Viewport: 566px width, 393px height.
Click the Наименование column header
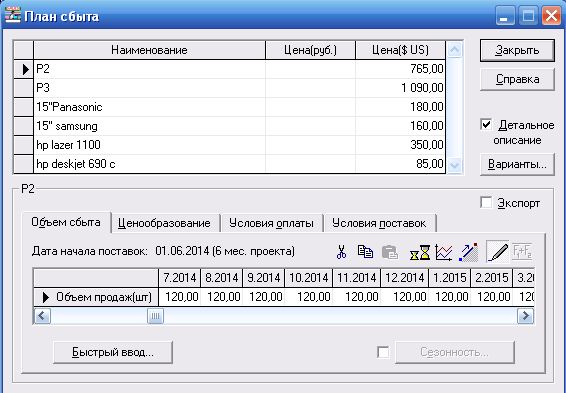149,50
